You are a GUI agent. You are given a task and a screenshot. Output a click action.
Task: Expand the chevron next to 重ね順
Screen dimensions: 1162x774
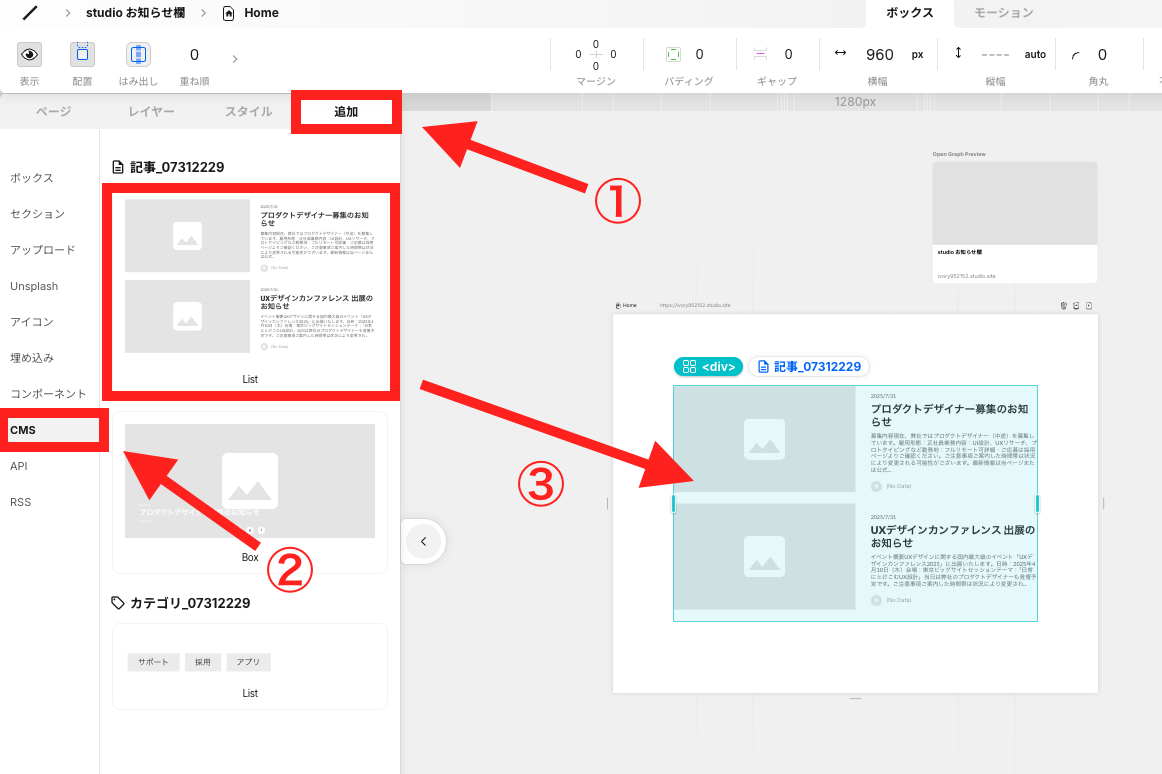coord(235,58)
